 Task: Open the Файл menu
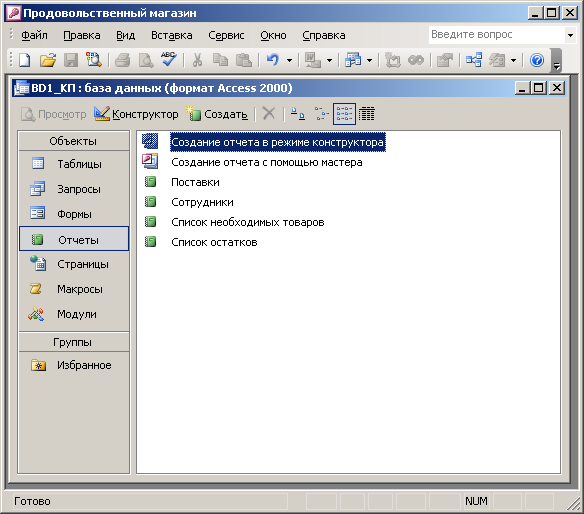(34, 35)
